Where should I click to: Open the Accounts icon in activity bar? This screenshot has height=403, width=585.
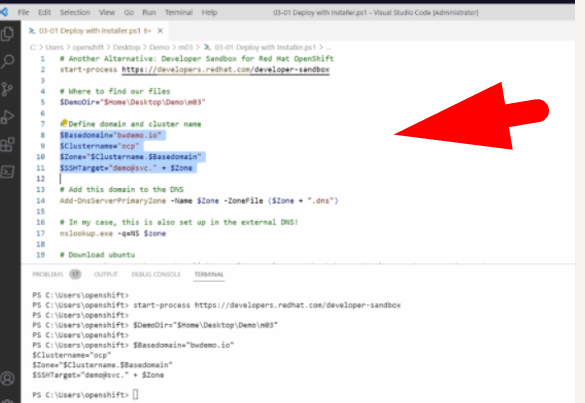pyautogui.click(x=7, y=378)
